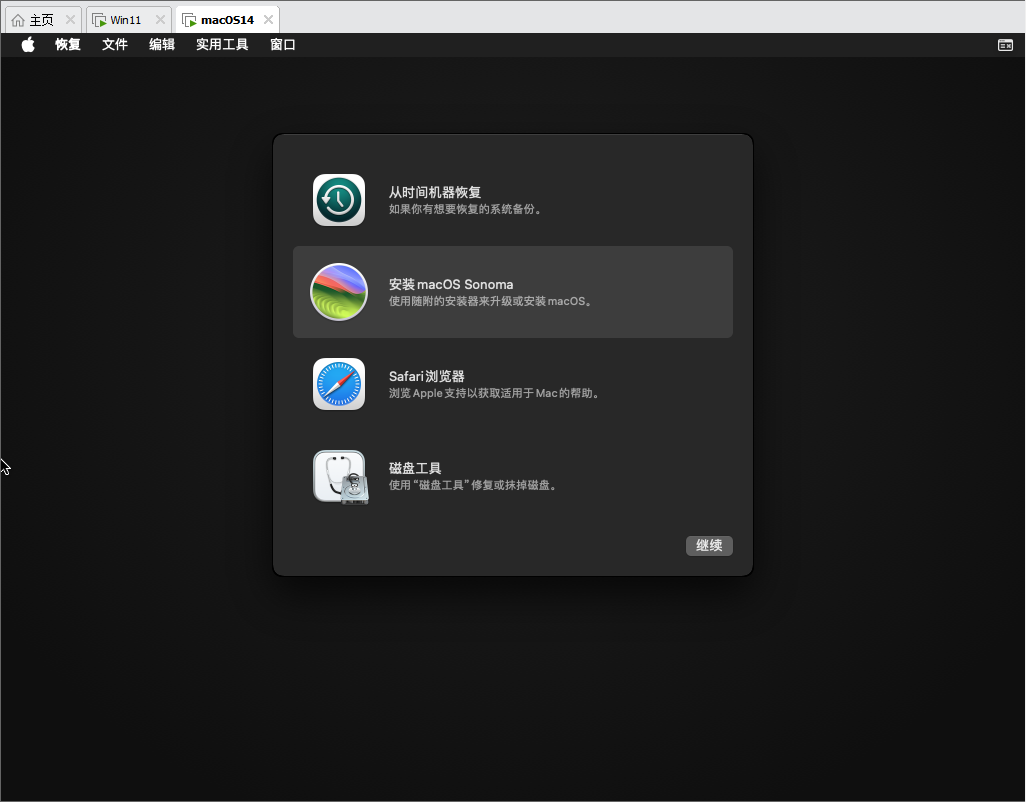Click the 继续 button
Viewport: 1026px width, 802px height.
tap(709, 546)
